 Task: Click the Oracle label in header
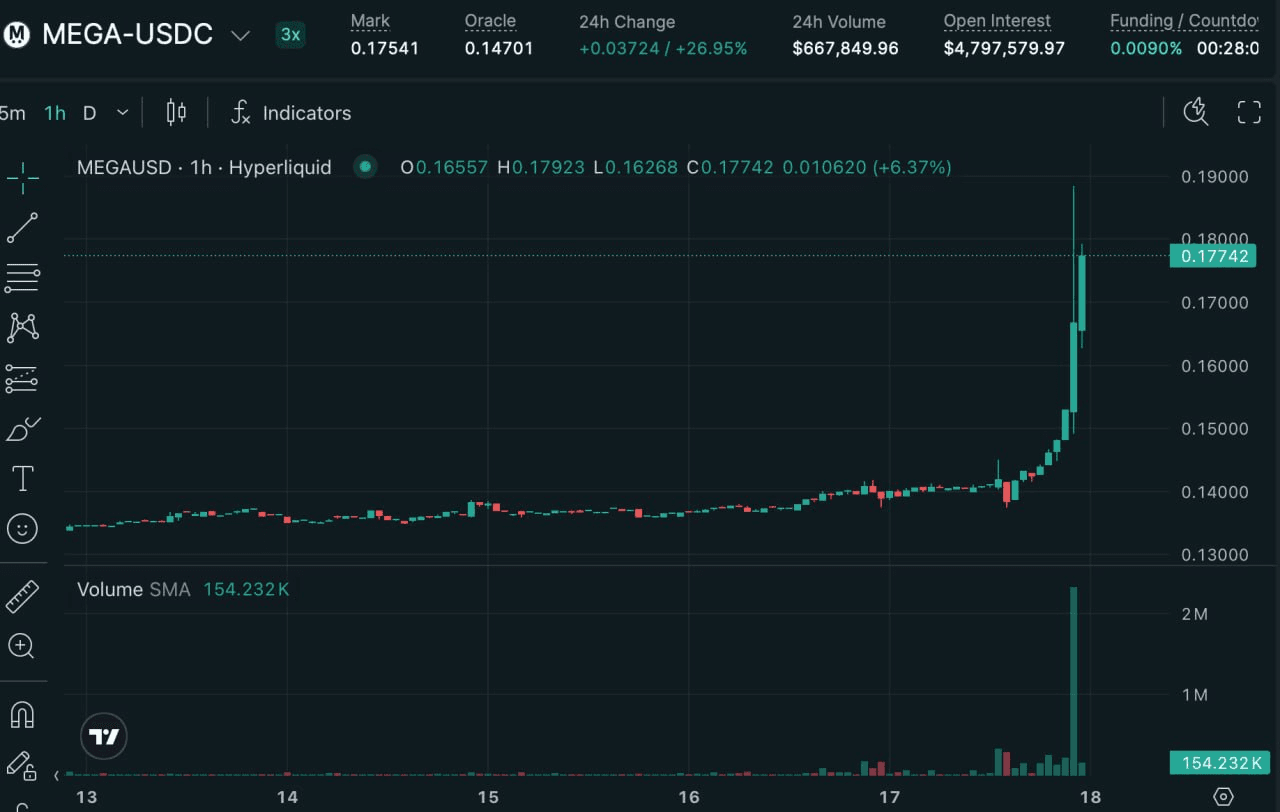point(490,21)
